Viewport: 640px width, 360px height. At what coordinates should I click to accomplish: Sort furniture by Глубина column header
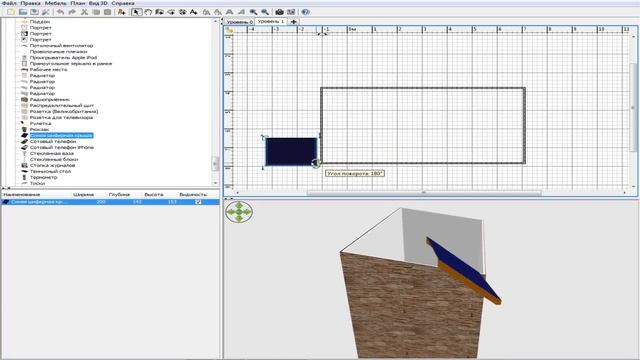click(119, 195)
